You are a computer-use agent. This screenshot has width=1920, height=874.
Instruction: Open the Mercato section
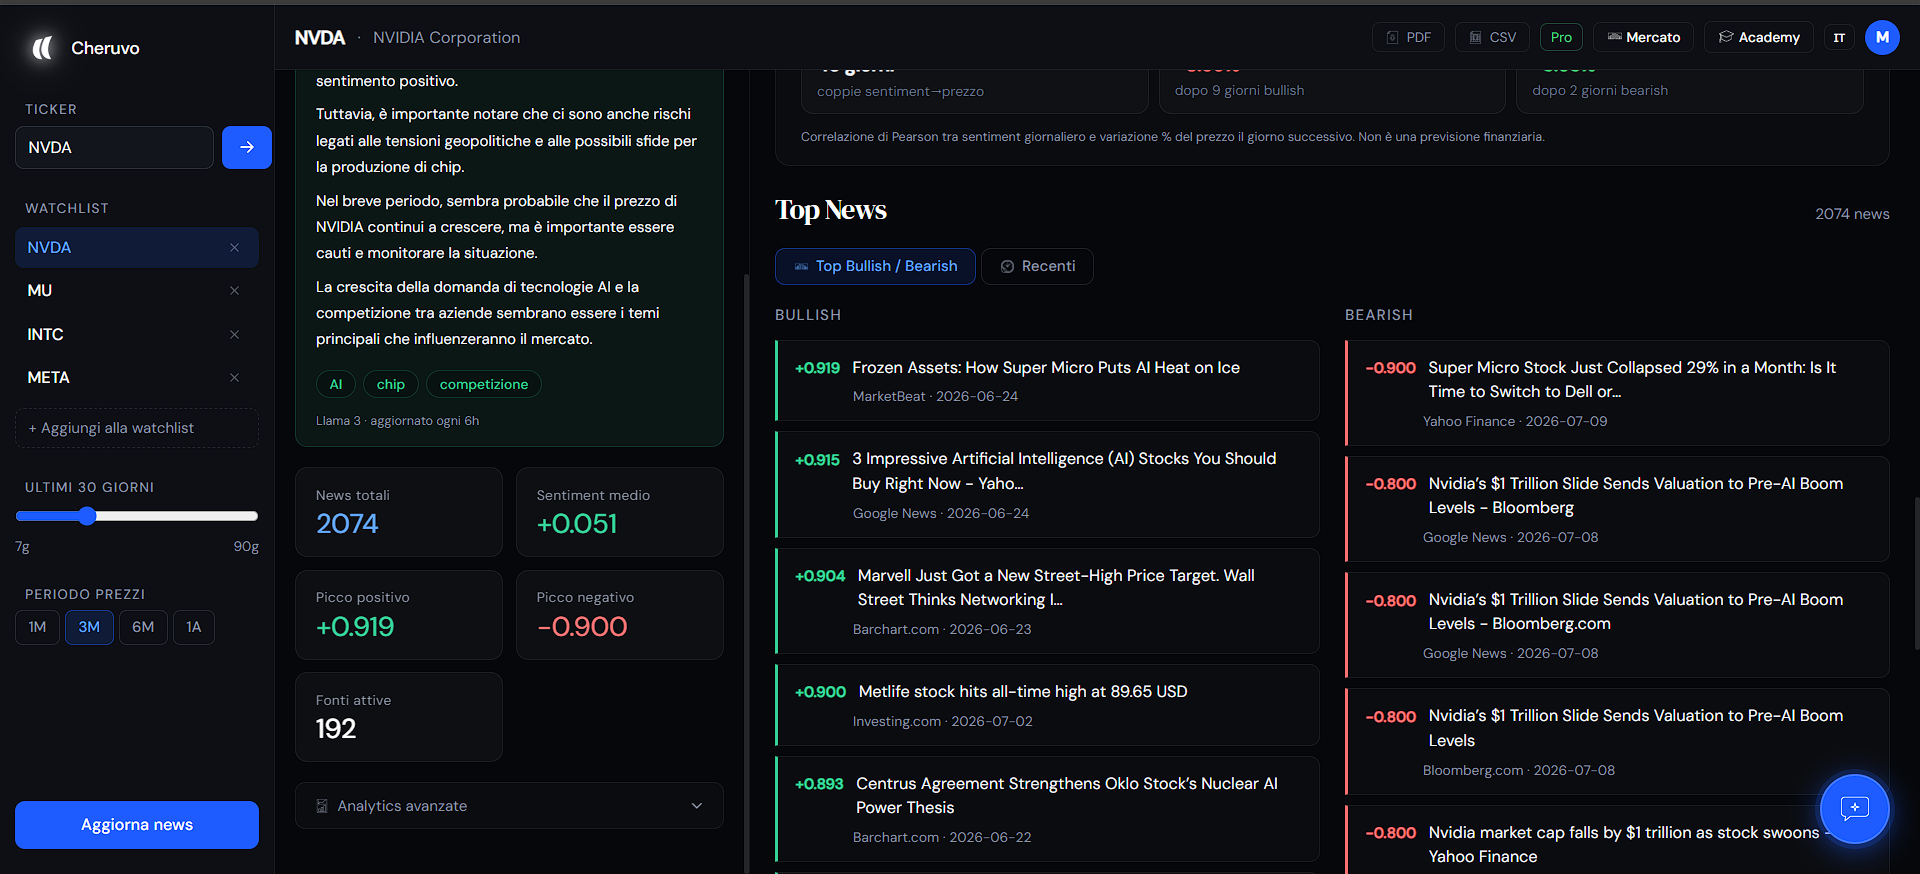click(x=1643, y=37)
